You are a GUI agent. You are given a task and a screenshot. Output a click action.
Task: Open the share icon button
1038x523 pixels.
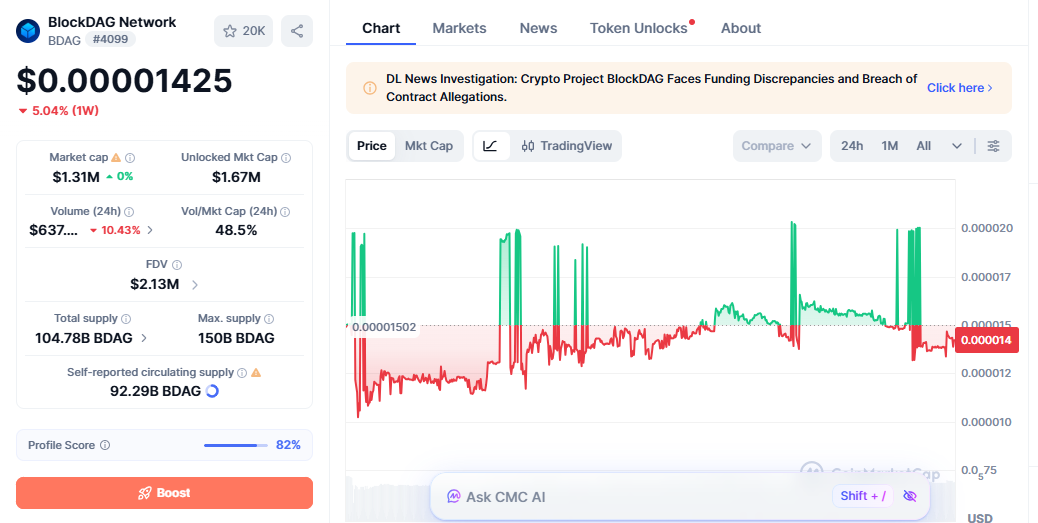297,31
